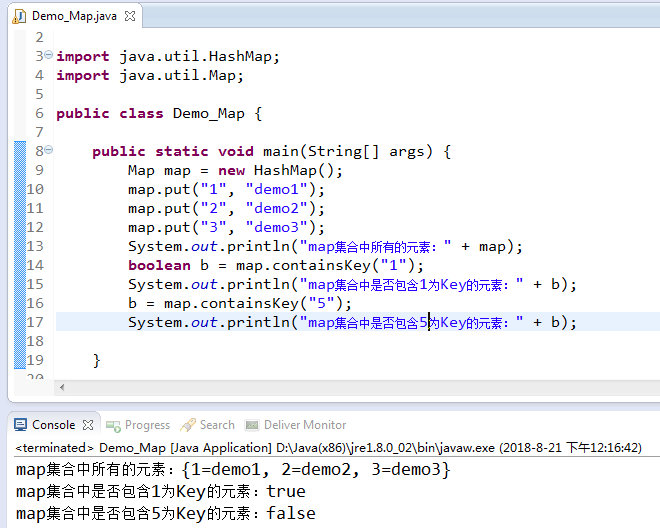Screen dimensions: 660x528
Task: Click the left arrow of horizontal scrollbar
Action: coord(62,387)
